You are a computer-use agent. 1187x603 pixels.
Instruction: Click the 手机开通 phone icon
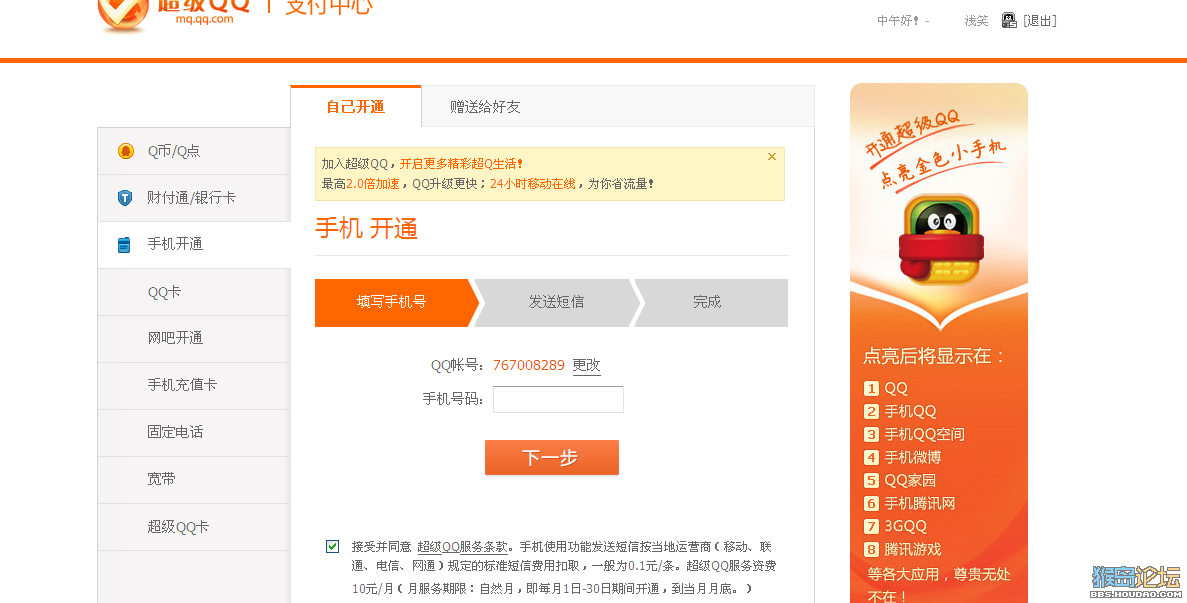[124, 244]
